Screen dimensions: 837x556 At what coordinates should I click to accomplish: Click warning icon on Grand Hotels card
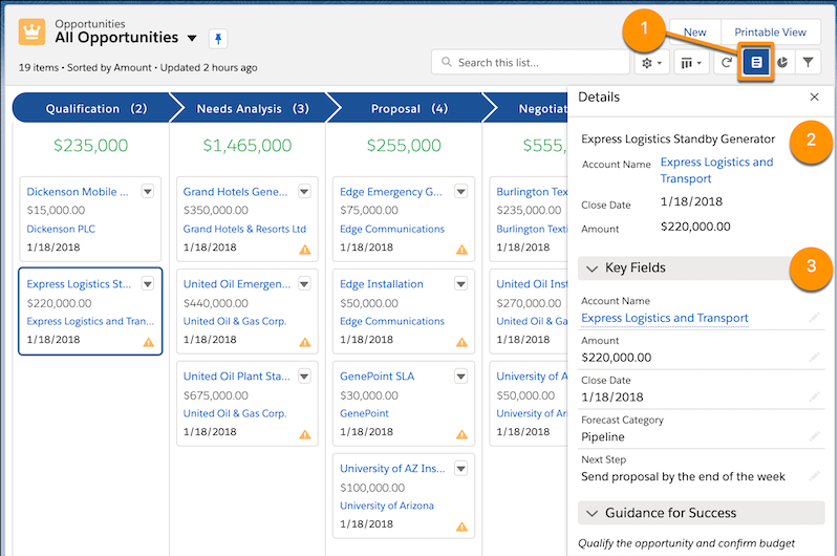[x=305, y=250]
